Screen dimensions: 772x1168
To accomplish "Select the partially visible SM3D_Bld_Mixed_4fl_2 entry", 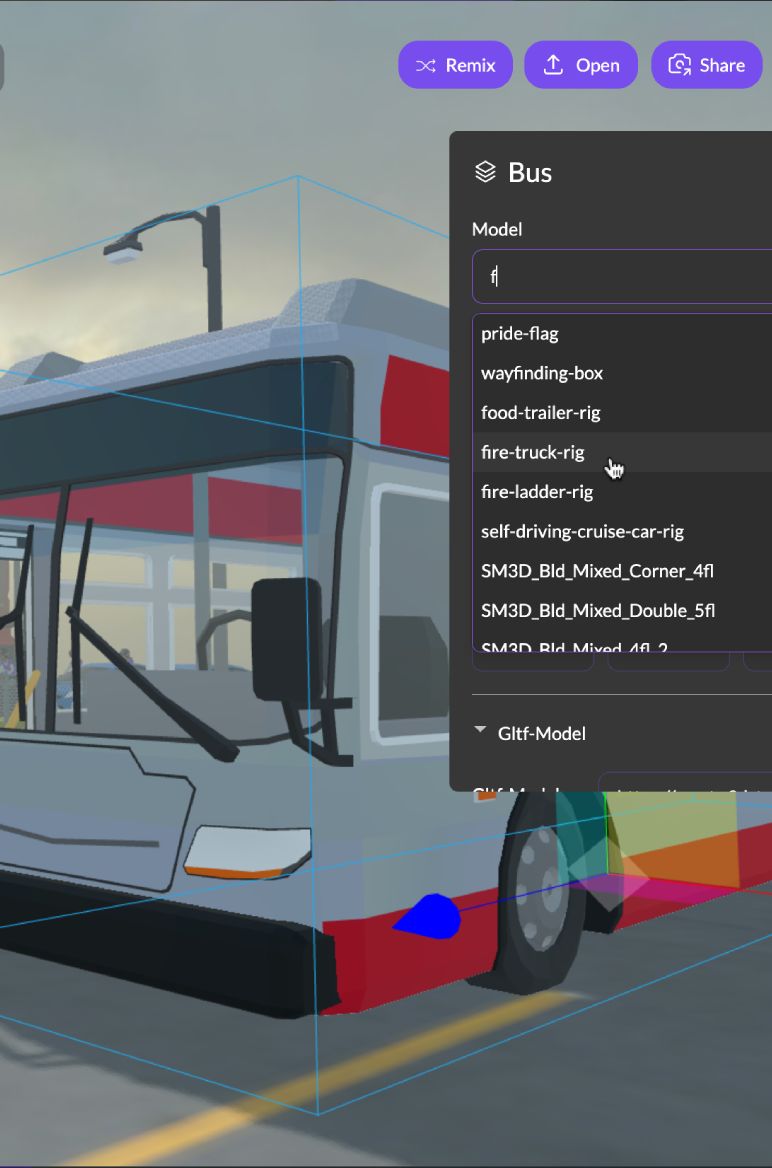I will (x=574, y=646).
